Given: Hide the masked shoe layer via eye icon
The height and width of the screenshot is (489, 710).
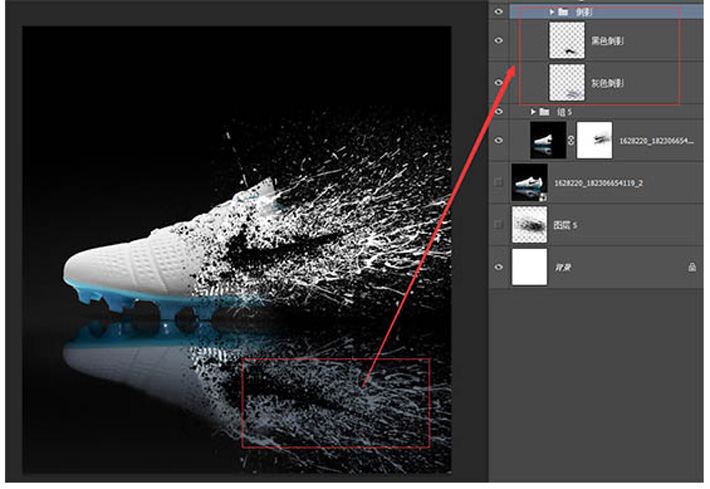Looking at the screenshot, I should (500, 141).
